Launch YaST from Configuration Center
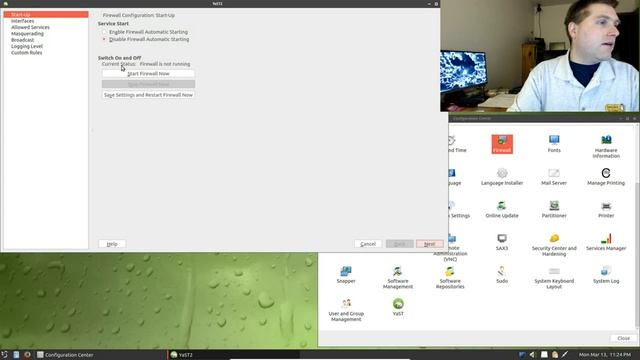Screen dimensions: 640x360 pos(398,307)
